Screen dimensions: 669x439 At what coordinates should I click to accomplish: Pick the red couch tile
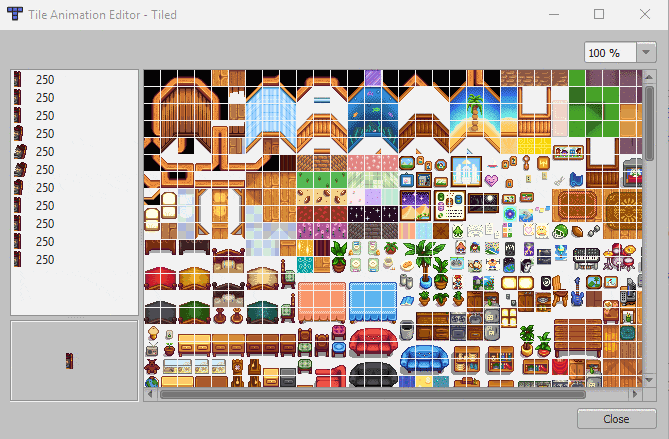[373, 342]
